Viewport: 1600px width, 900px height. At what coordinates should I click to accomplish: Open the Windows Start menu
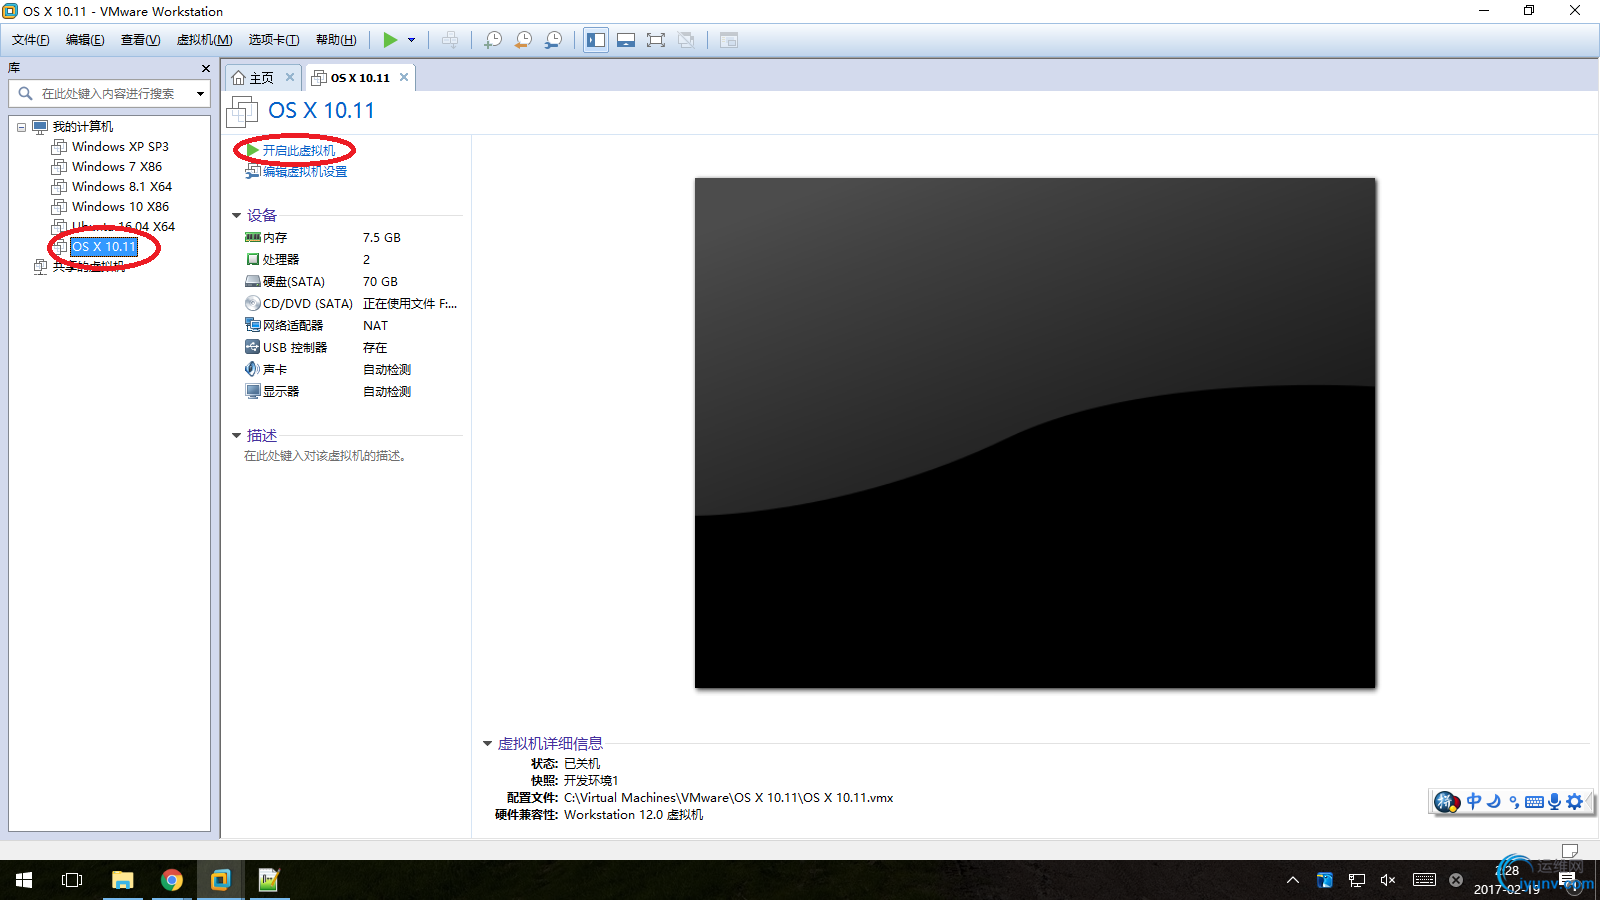pos(24,880)
